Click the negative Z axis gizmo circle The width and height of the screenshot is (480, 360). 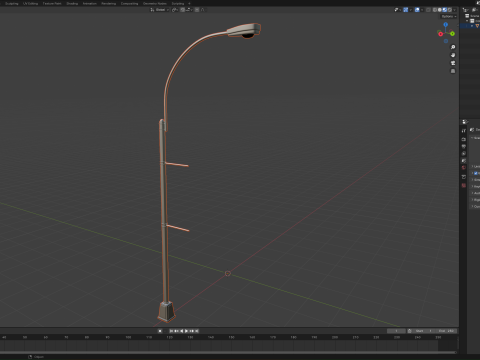tap(446, 41)
